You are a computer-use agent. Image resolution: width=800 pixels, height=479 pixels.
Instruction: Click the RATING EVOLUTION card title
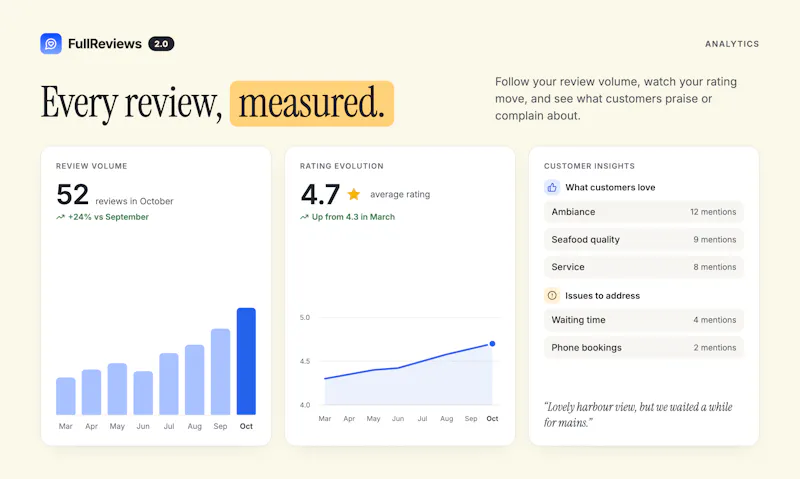tap(342, 166)
